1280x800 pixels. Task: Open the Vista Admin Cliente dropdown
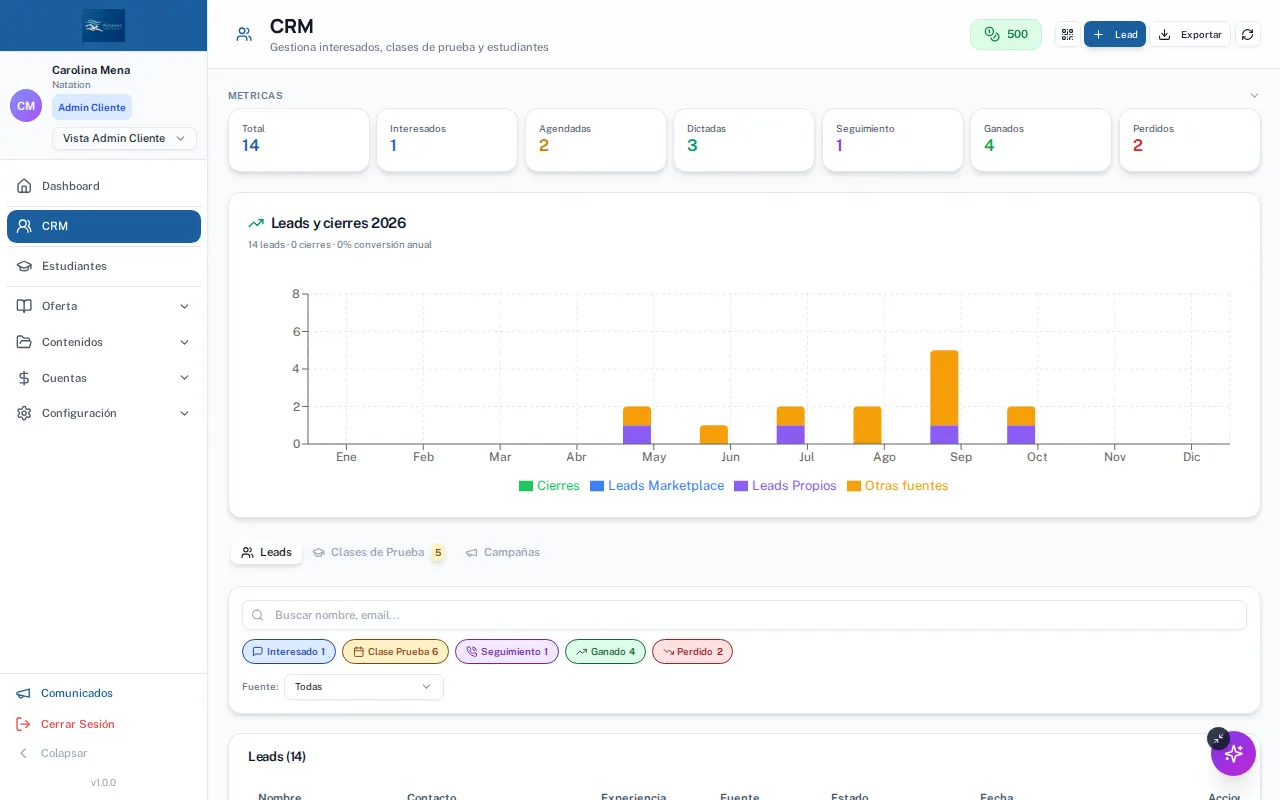click(x=124, y=138)
